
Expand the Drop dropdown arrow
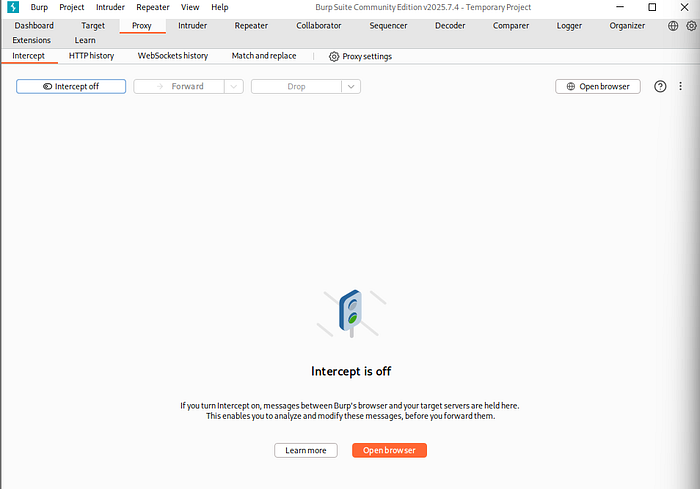[x=351, y=86]
